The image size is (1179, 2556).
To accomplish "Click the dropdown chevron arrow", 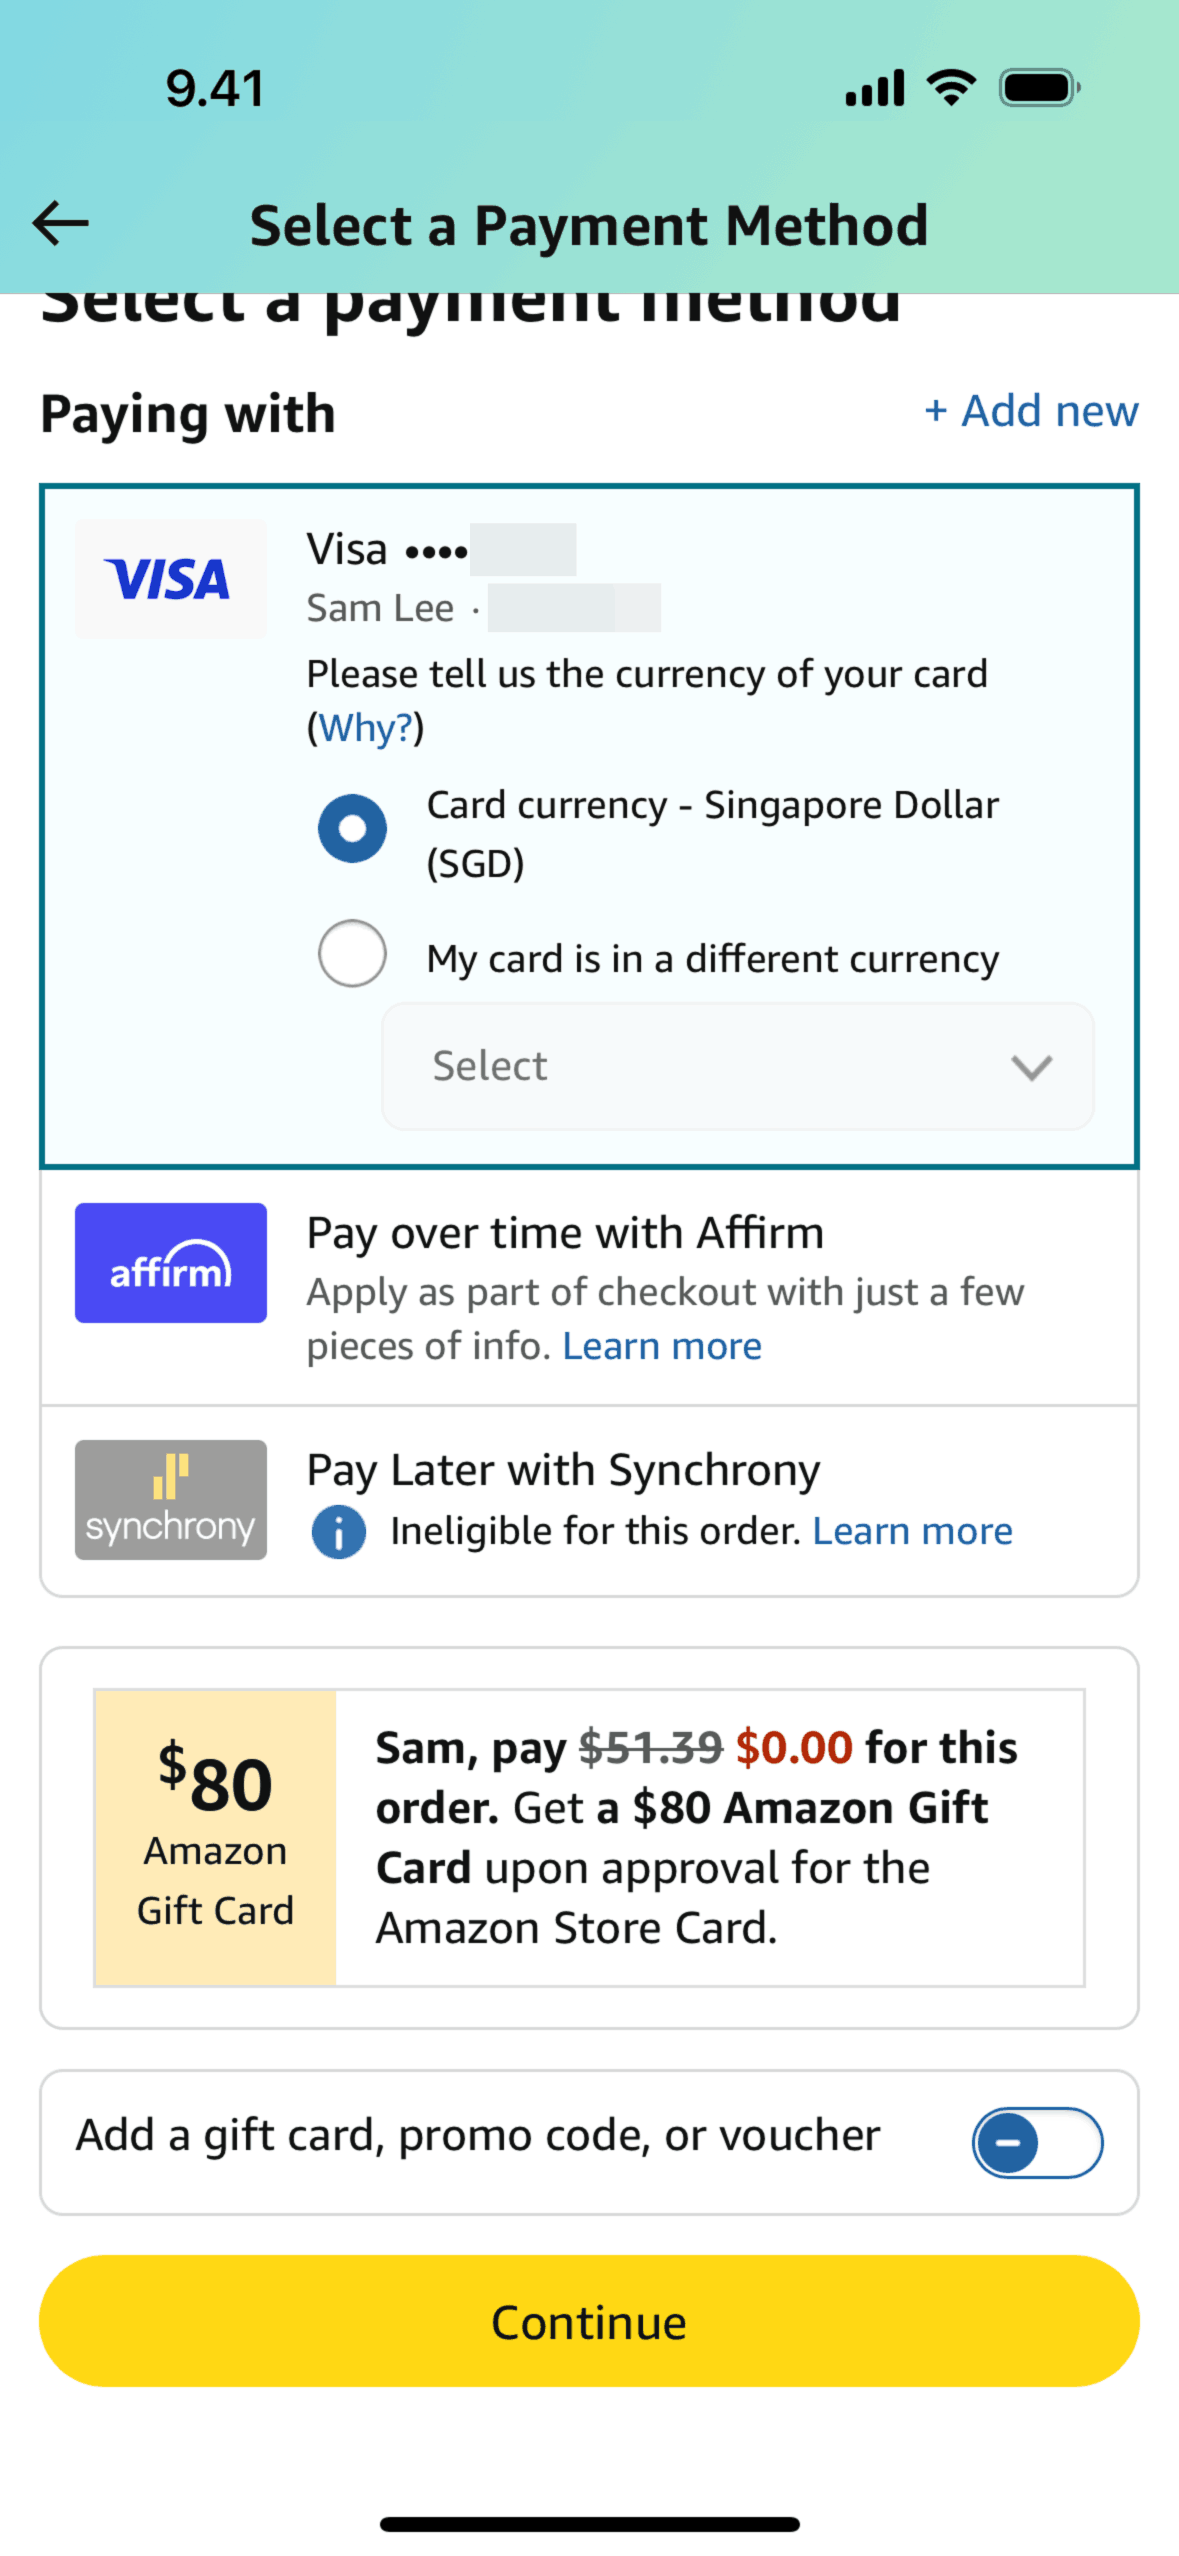I will click(x=1031, y=1067).
